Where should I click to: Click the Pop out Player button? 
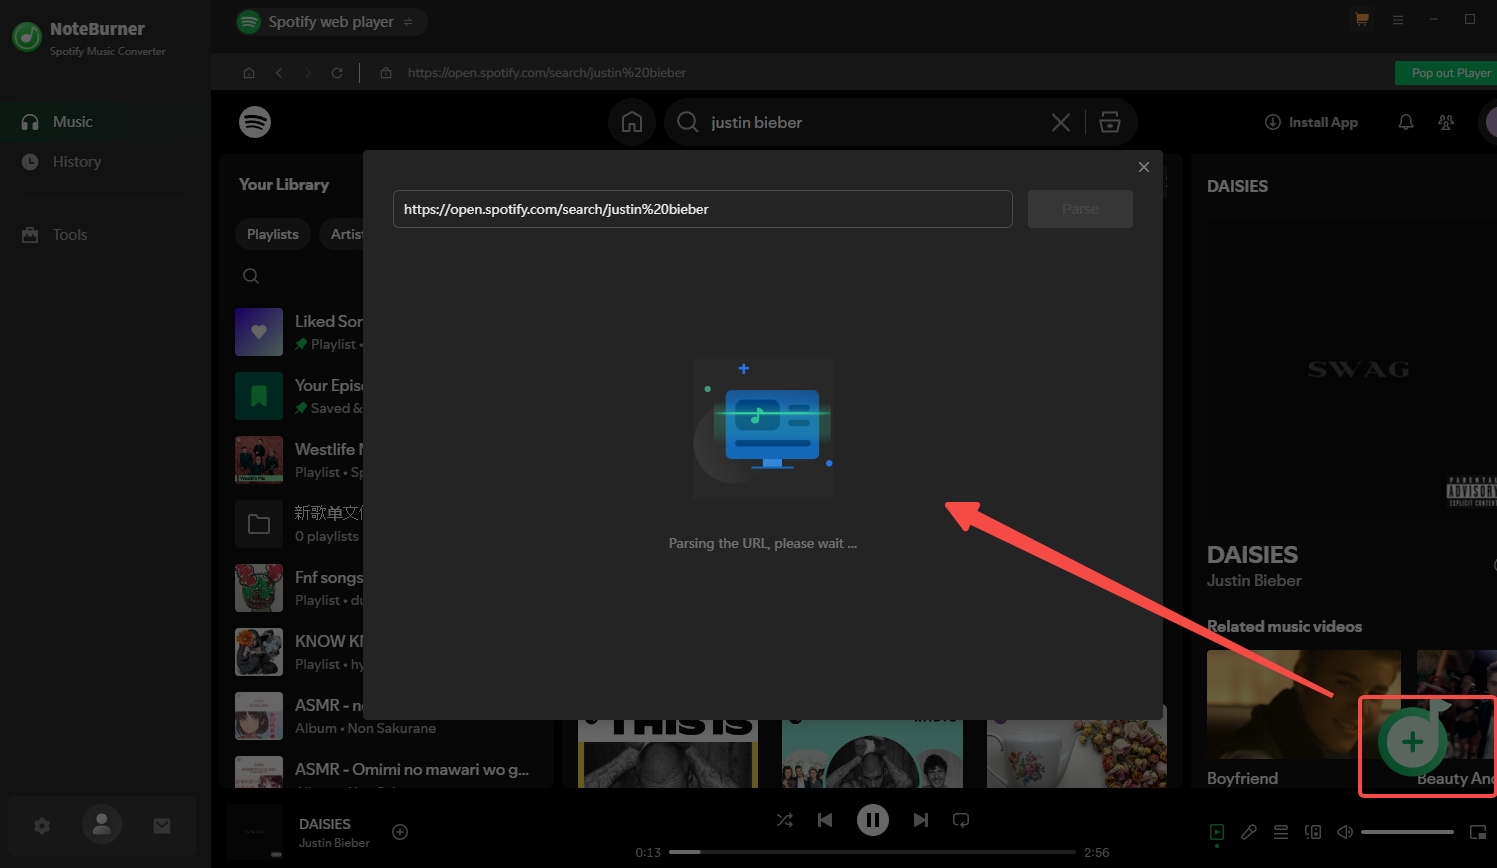tap(1449, 73)
